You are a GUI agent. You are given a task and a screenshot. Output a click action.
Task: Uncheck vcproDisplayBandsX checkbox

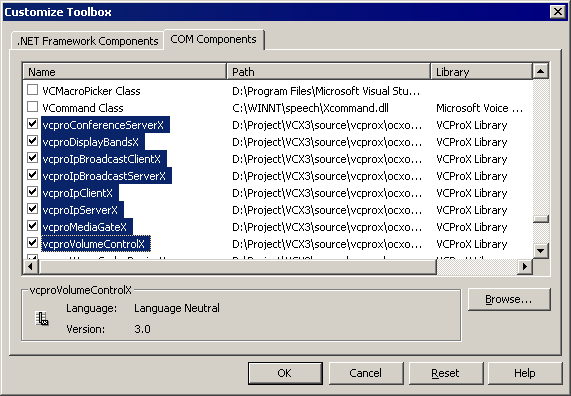coord(32,141)
